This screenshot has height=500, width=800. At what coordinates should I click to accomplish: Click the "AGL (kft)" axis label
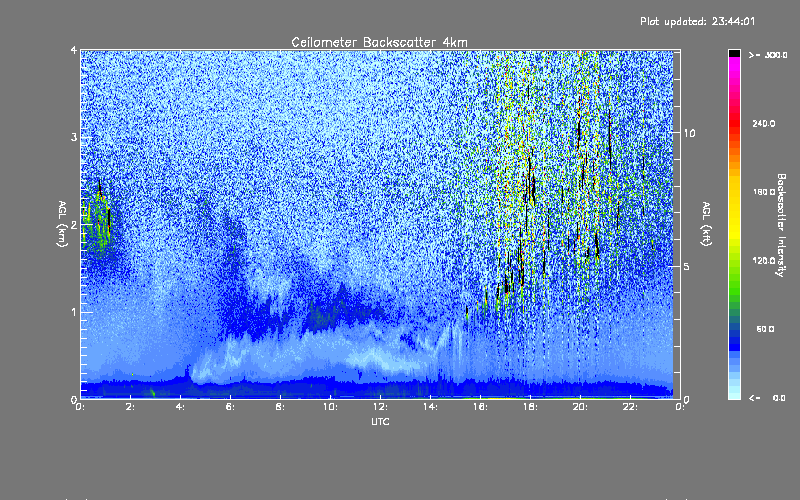tap(706, 223)
